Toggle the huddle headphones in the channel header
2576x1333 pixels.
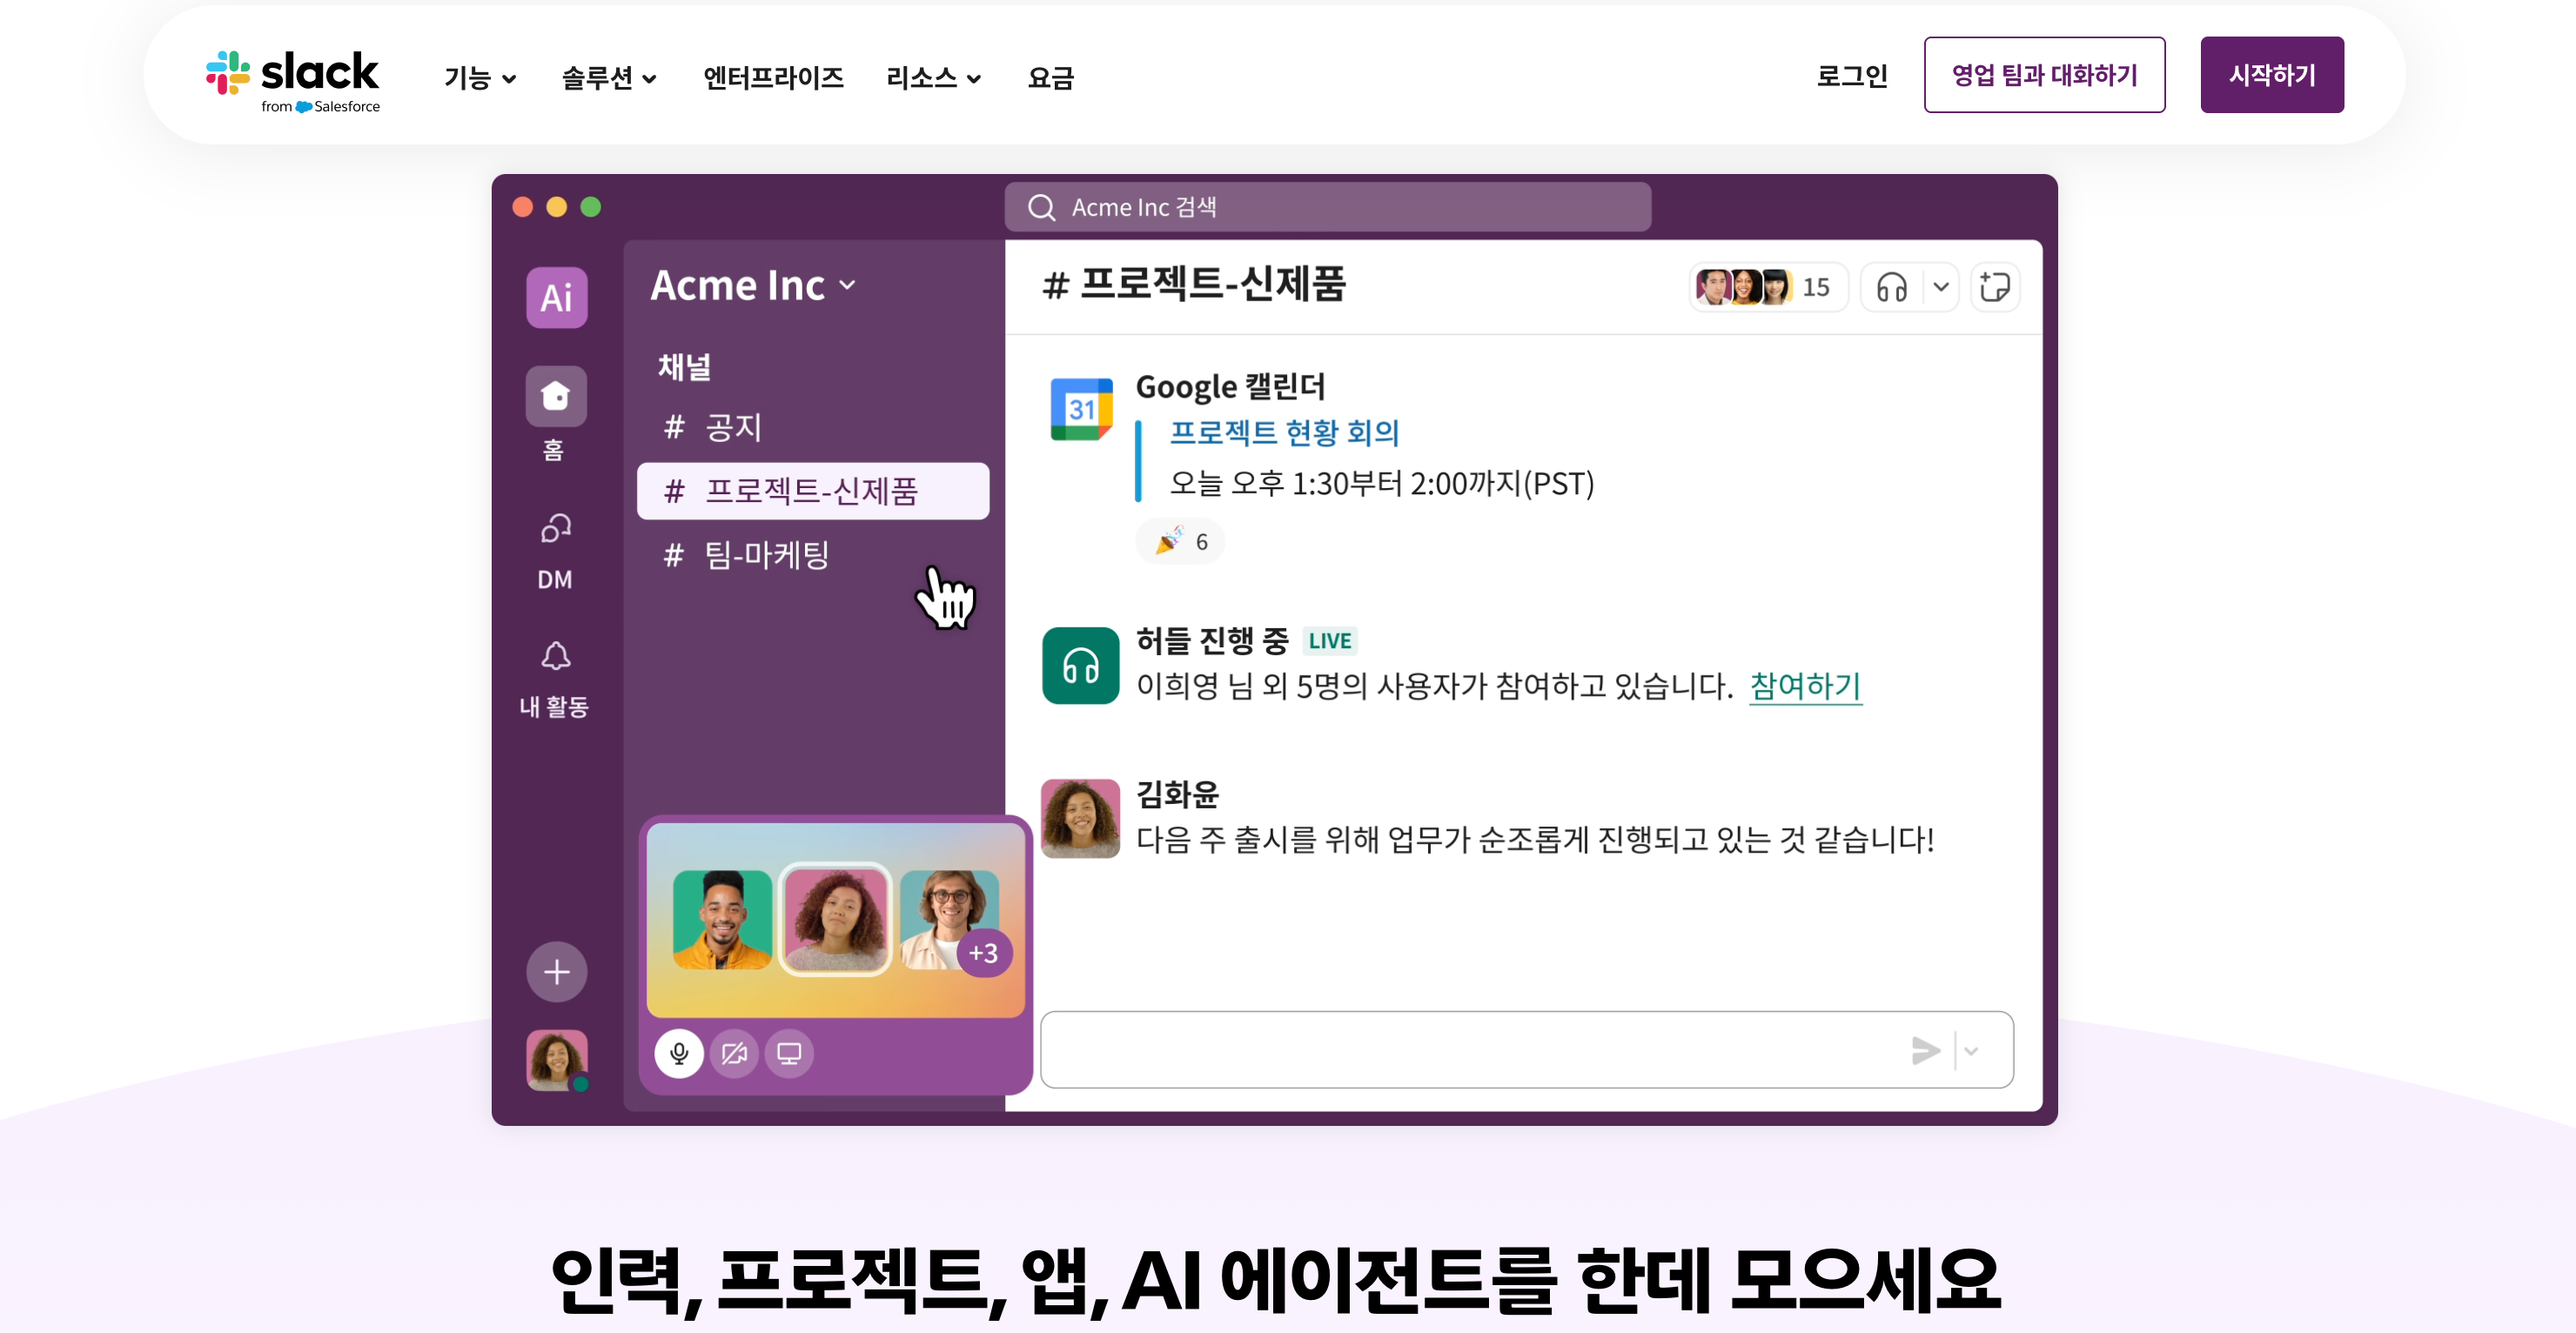point(1889,287)
